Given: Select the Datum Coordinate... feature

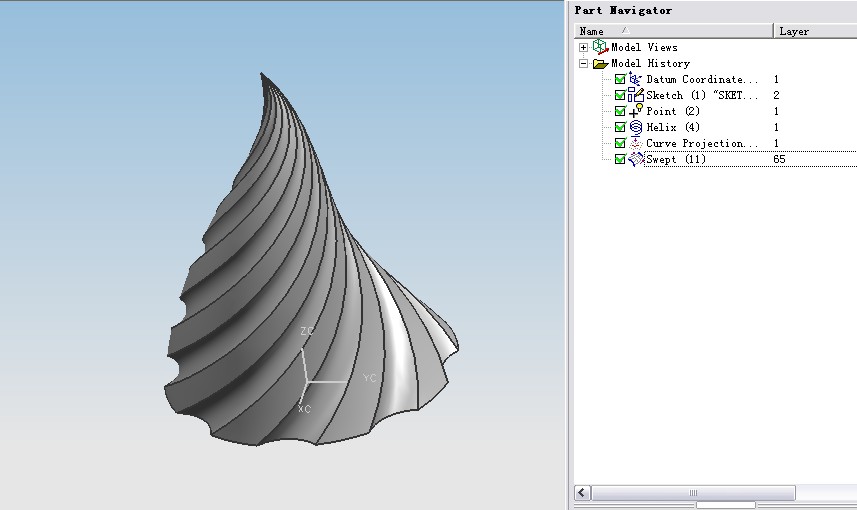Looking at the screenshot, I should point(702,79).
